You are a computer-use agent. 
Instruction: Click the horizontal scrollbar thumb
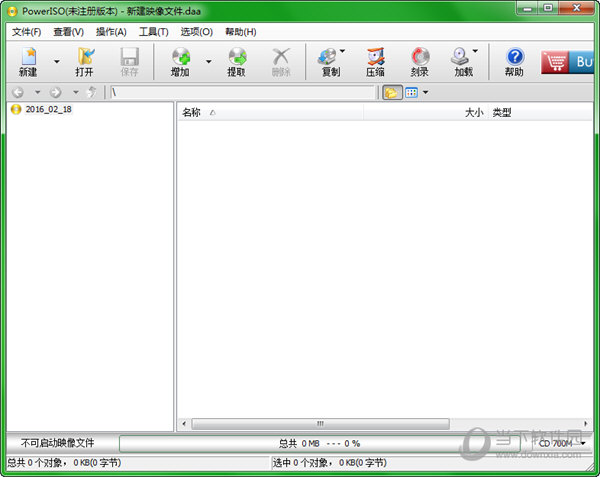[x=320, y=423]
